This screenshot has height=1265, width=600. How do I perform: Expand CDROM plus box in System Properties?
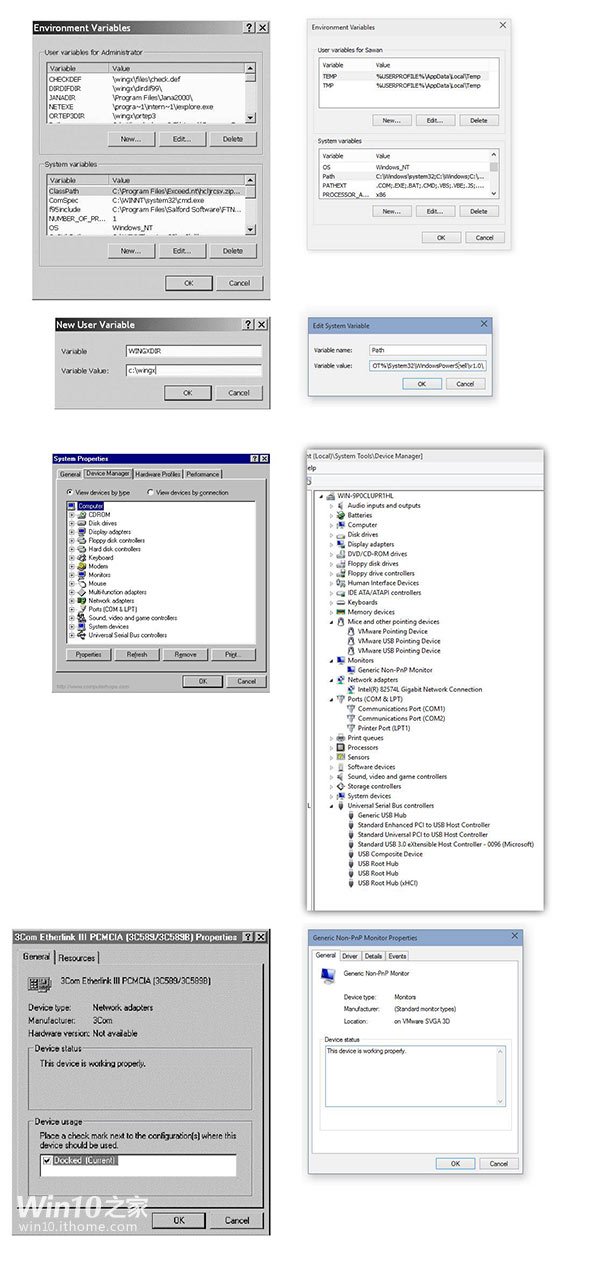71,514
